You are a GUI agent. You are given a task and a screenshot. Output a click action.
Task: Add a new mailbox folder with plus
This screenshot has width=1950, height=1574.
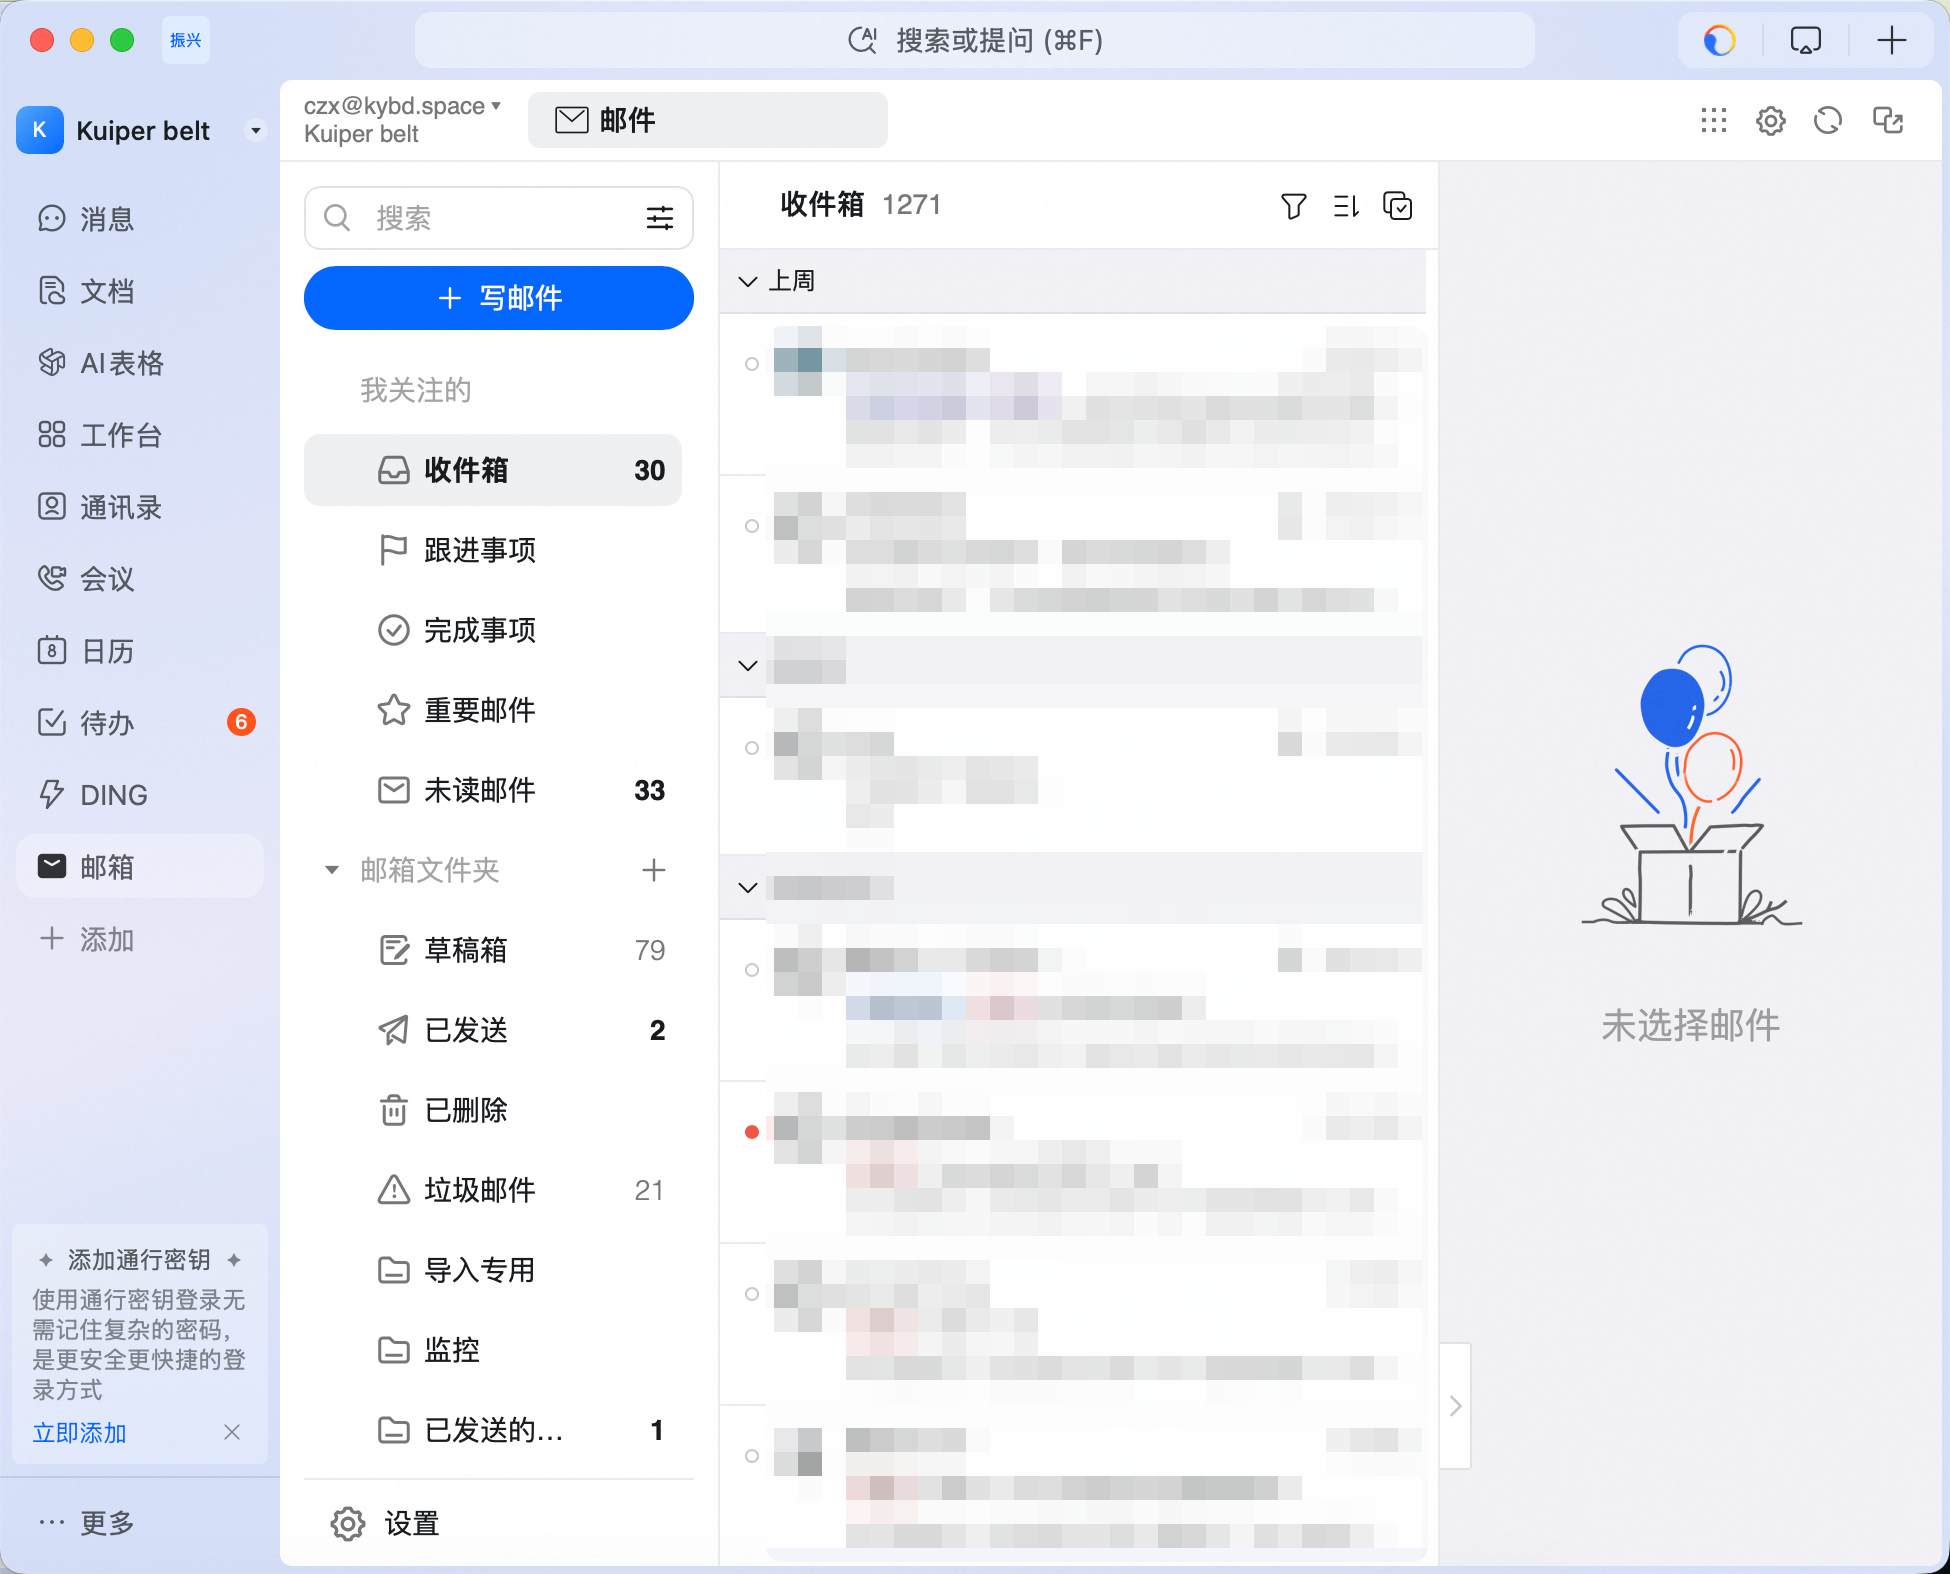[x=654, y=870]
